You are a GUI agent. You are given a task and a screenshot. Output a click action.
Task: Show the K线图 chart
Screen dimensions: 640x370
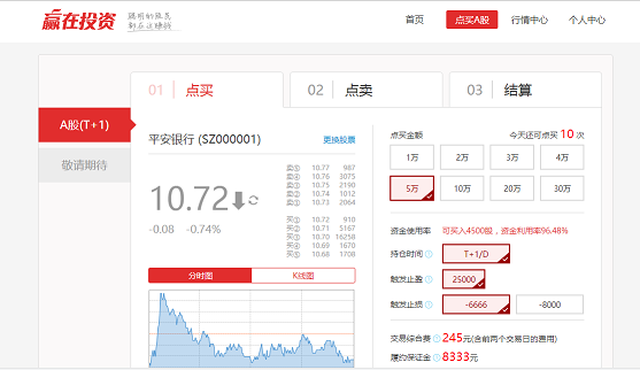click(303, 275)
